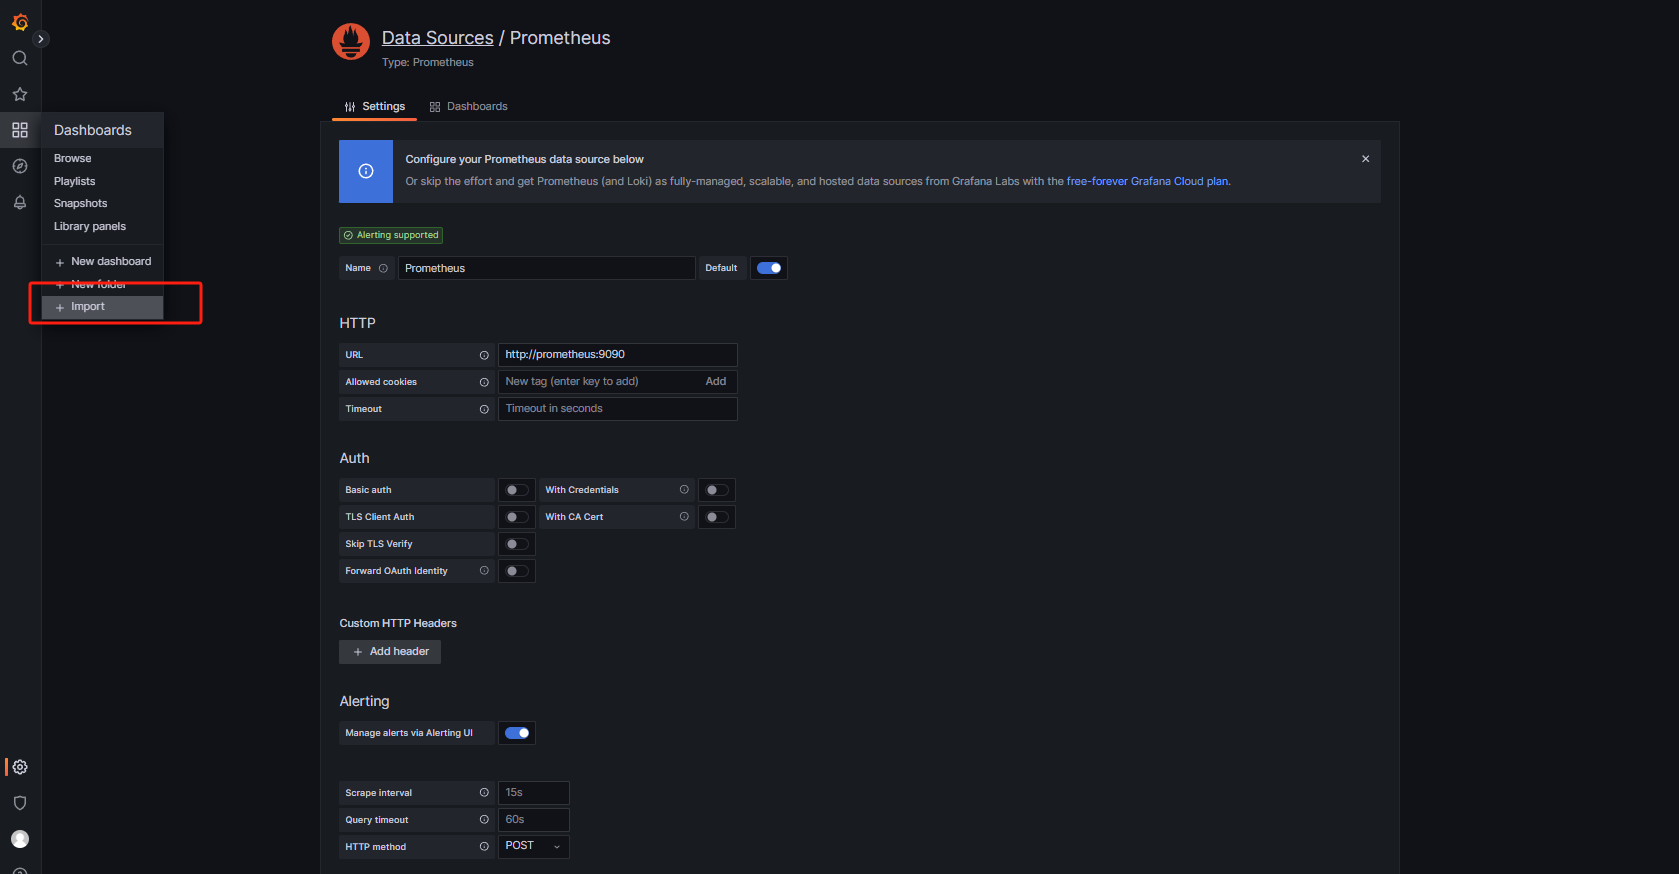Switch to the Settings tab
The height and width of the screenshot is (874, 1679).
(x=374, y=106)
